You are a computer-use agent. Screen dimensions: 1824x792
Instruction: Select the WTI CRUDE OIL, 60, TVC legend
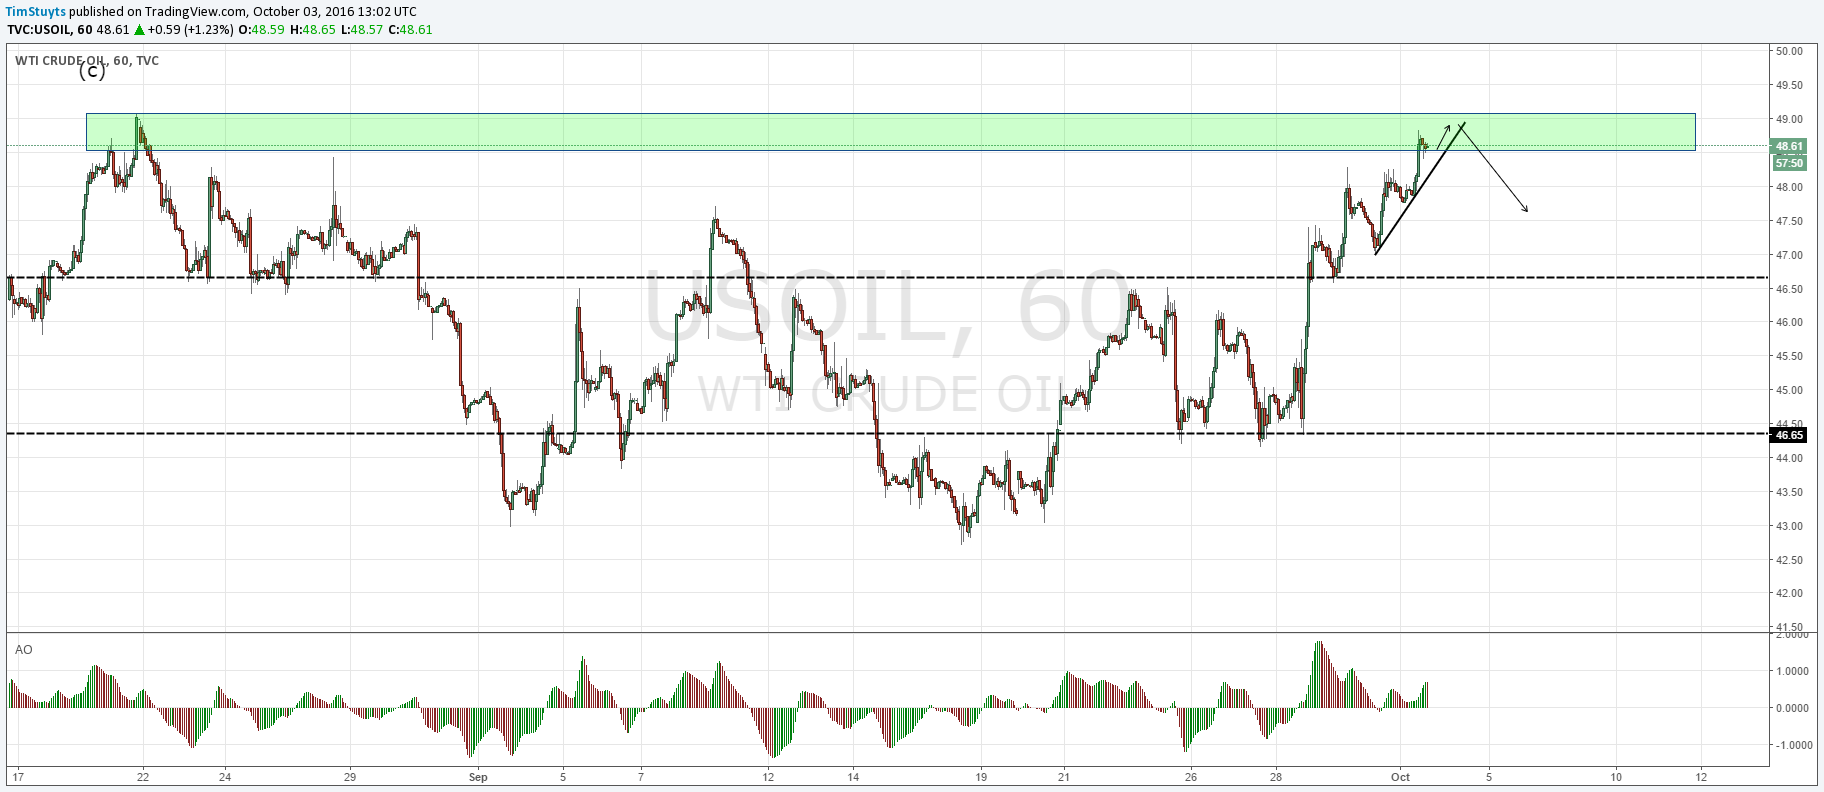click(x=87, y=60)
